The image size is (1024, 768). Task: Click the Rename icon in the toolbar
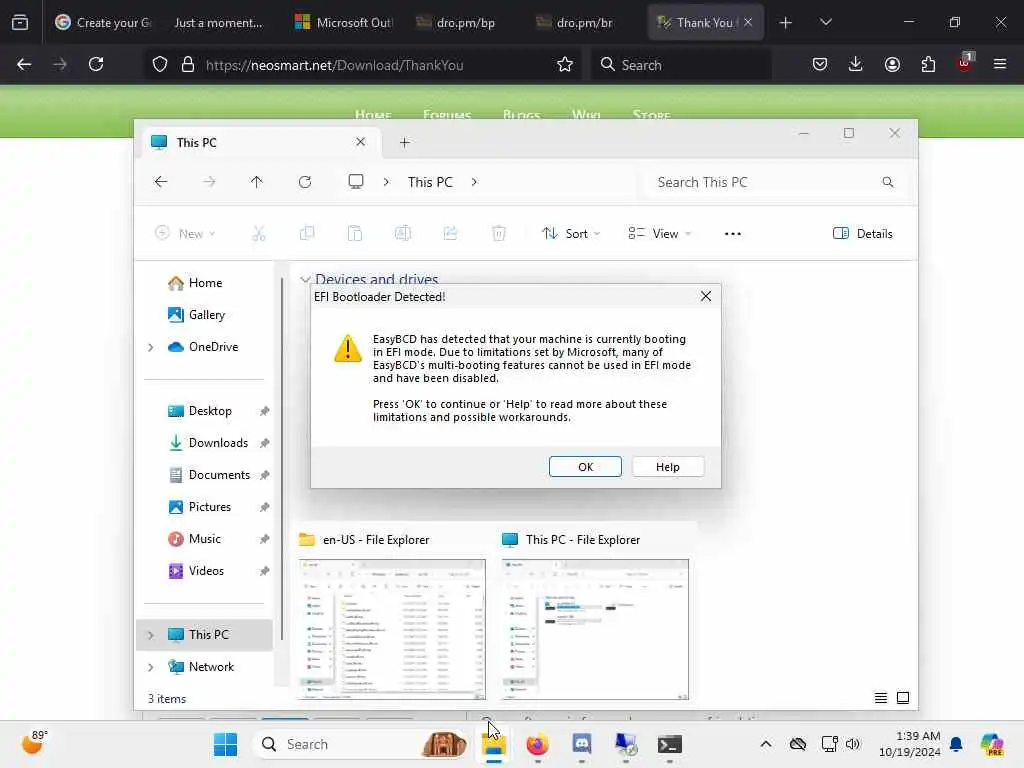[x=403, y=234]
